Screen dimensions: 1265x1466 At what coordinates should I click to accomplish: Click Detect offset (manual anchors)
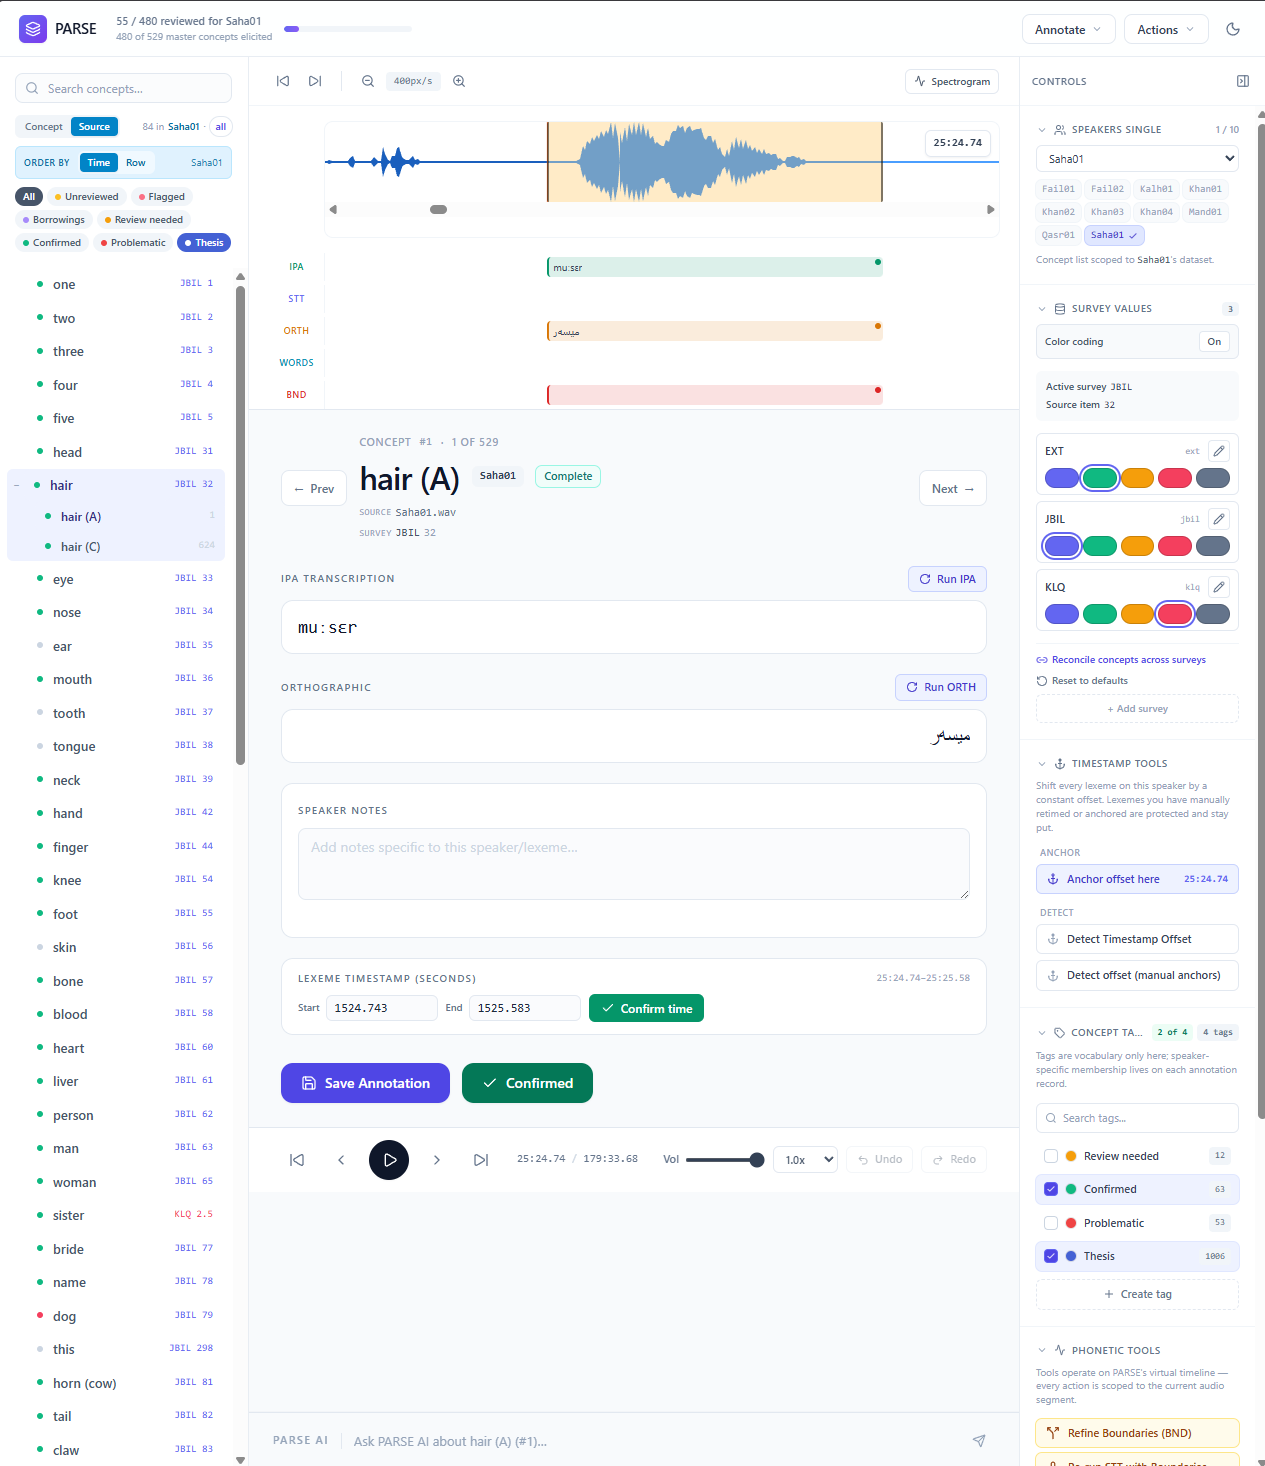1137,975
